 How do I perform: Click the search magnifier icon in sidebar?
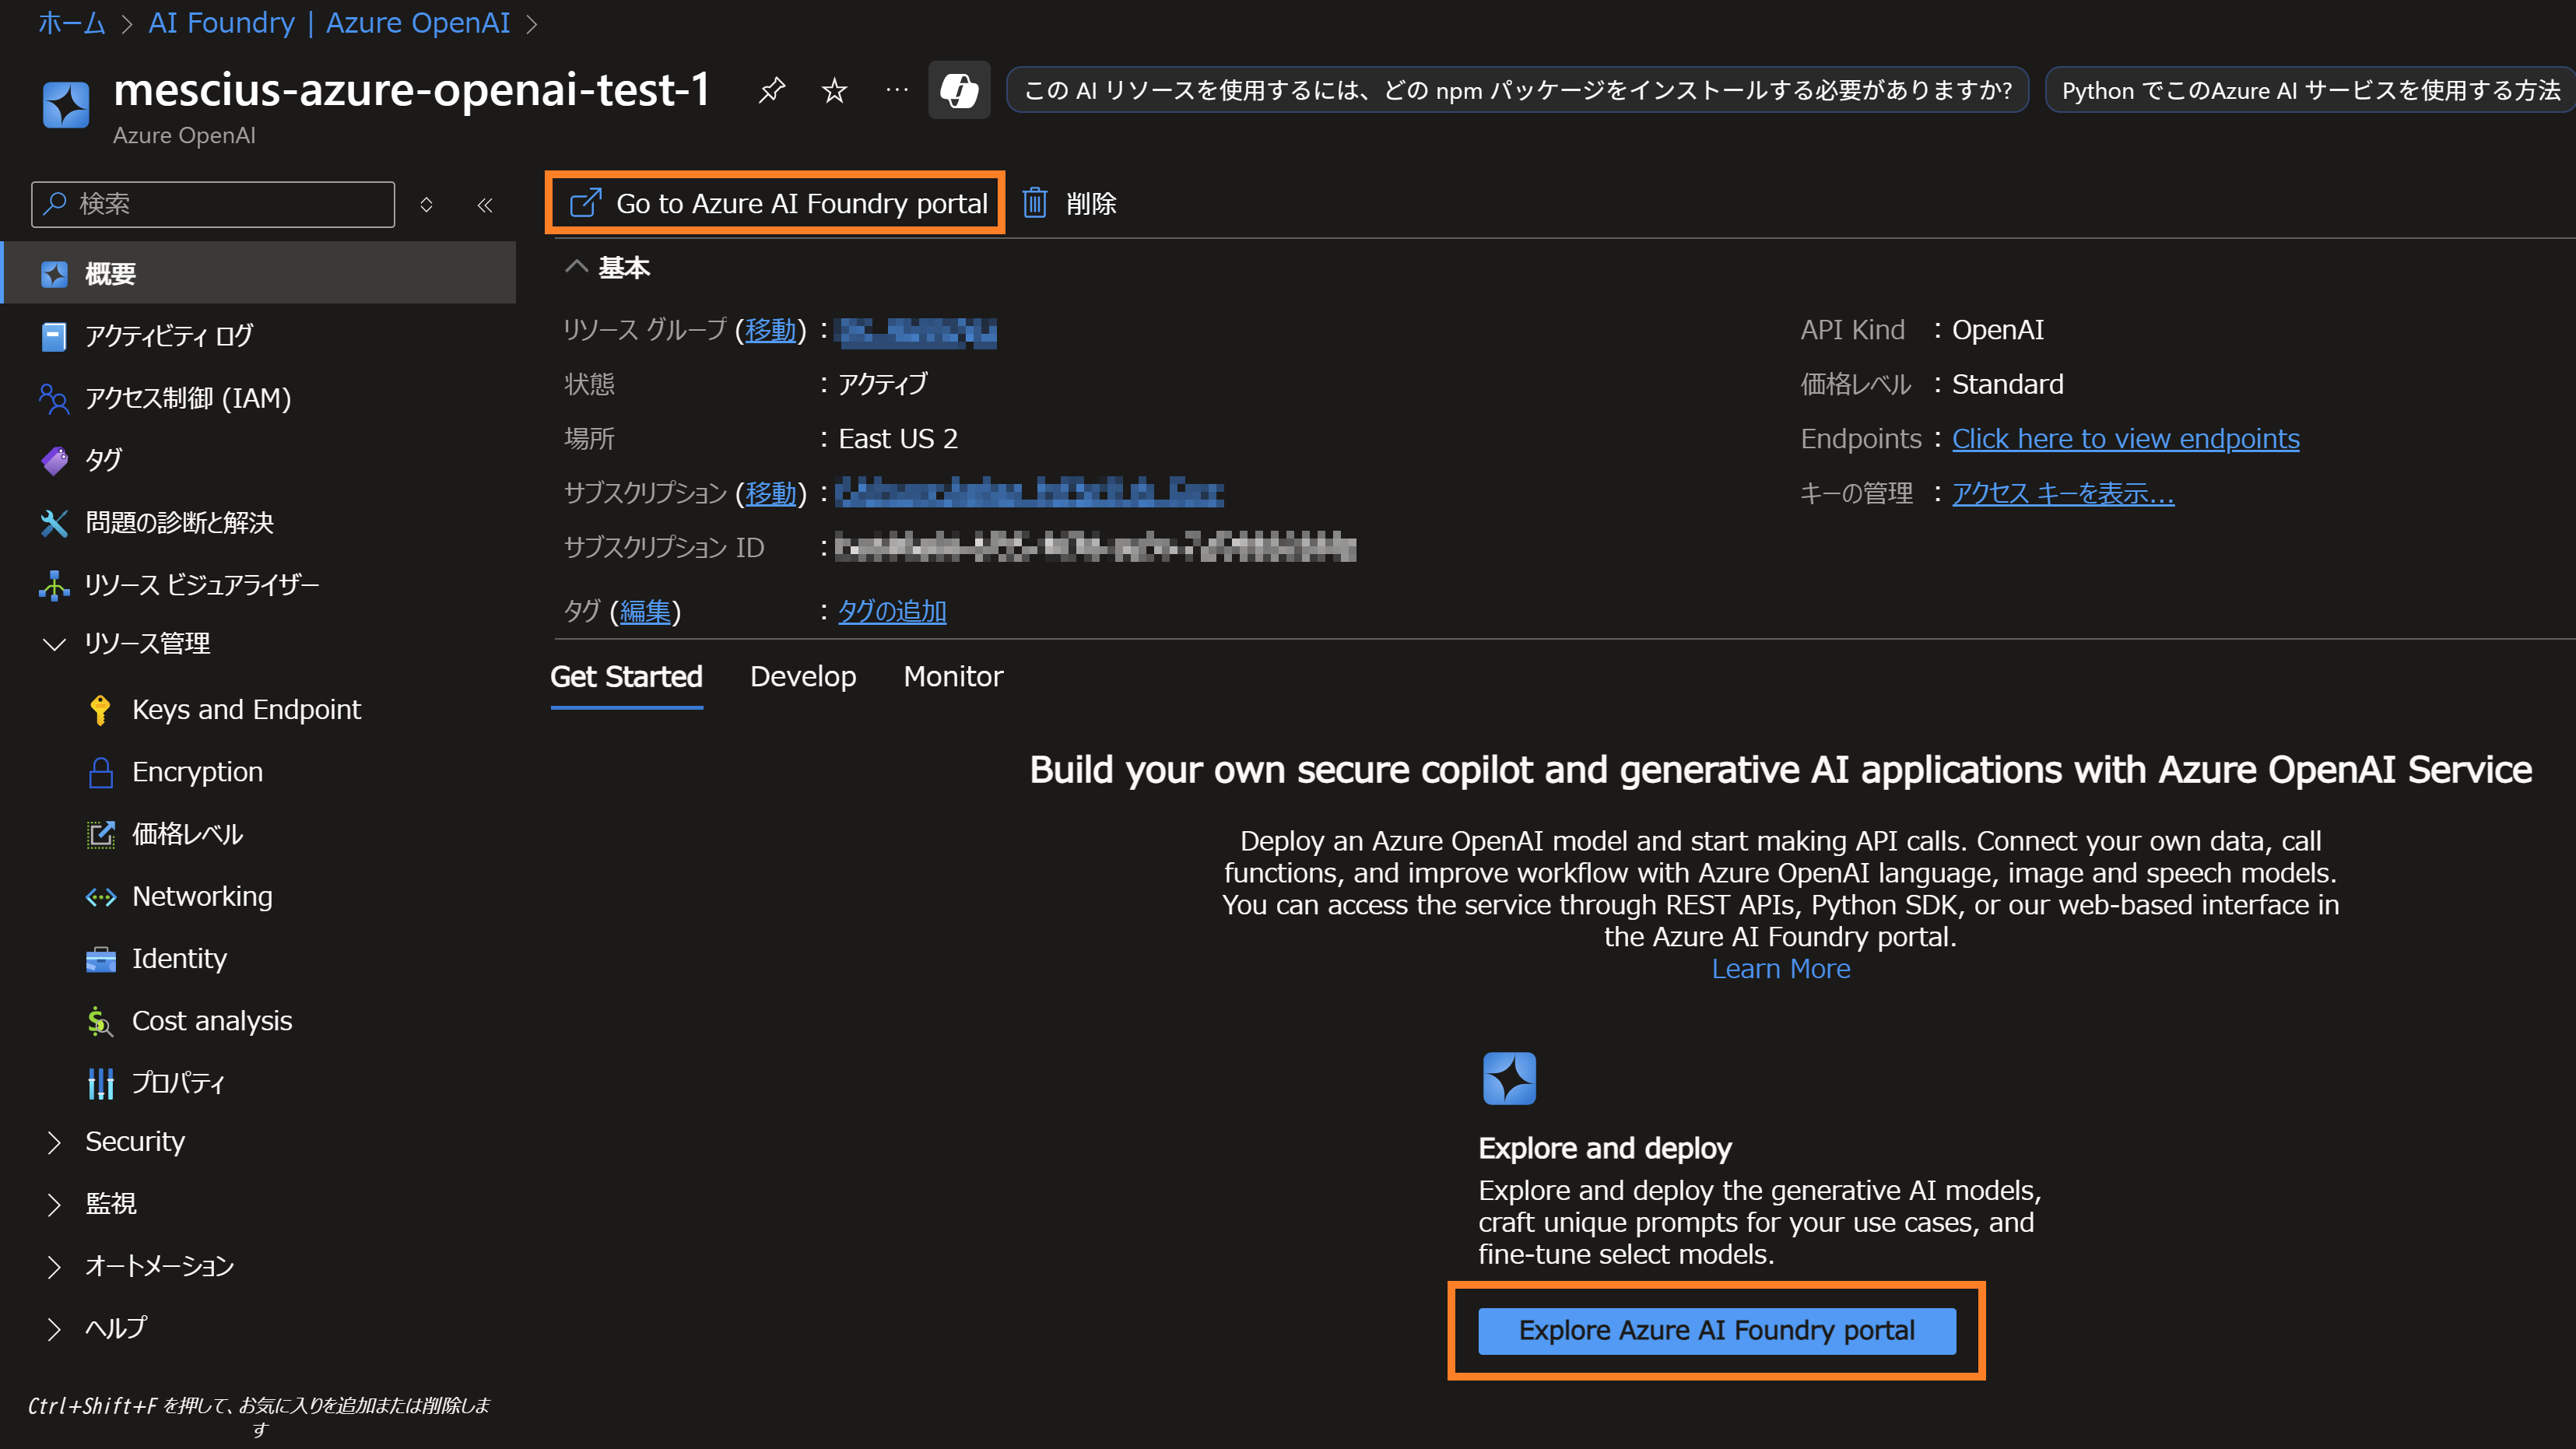[55, 203]
